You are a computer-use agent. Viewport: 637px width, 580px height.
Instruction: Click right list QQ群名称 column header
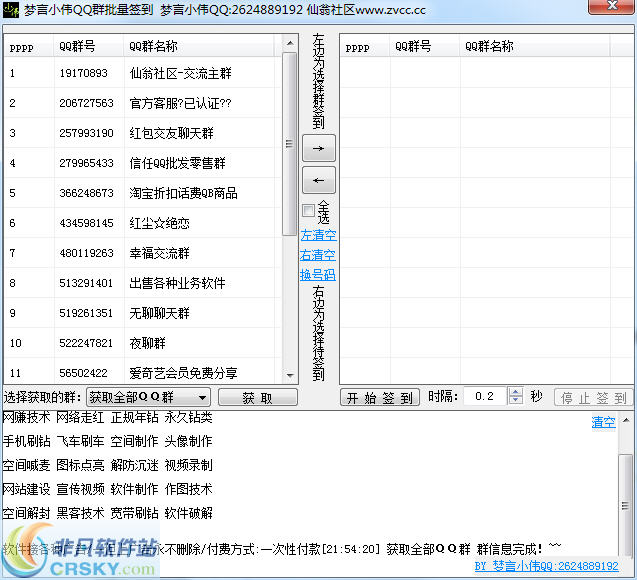click(x=535, y=46)
